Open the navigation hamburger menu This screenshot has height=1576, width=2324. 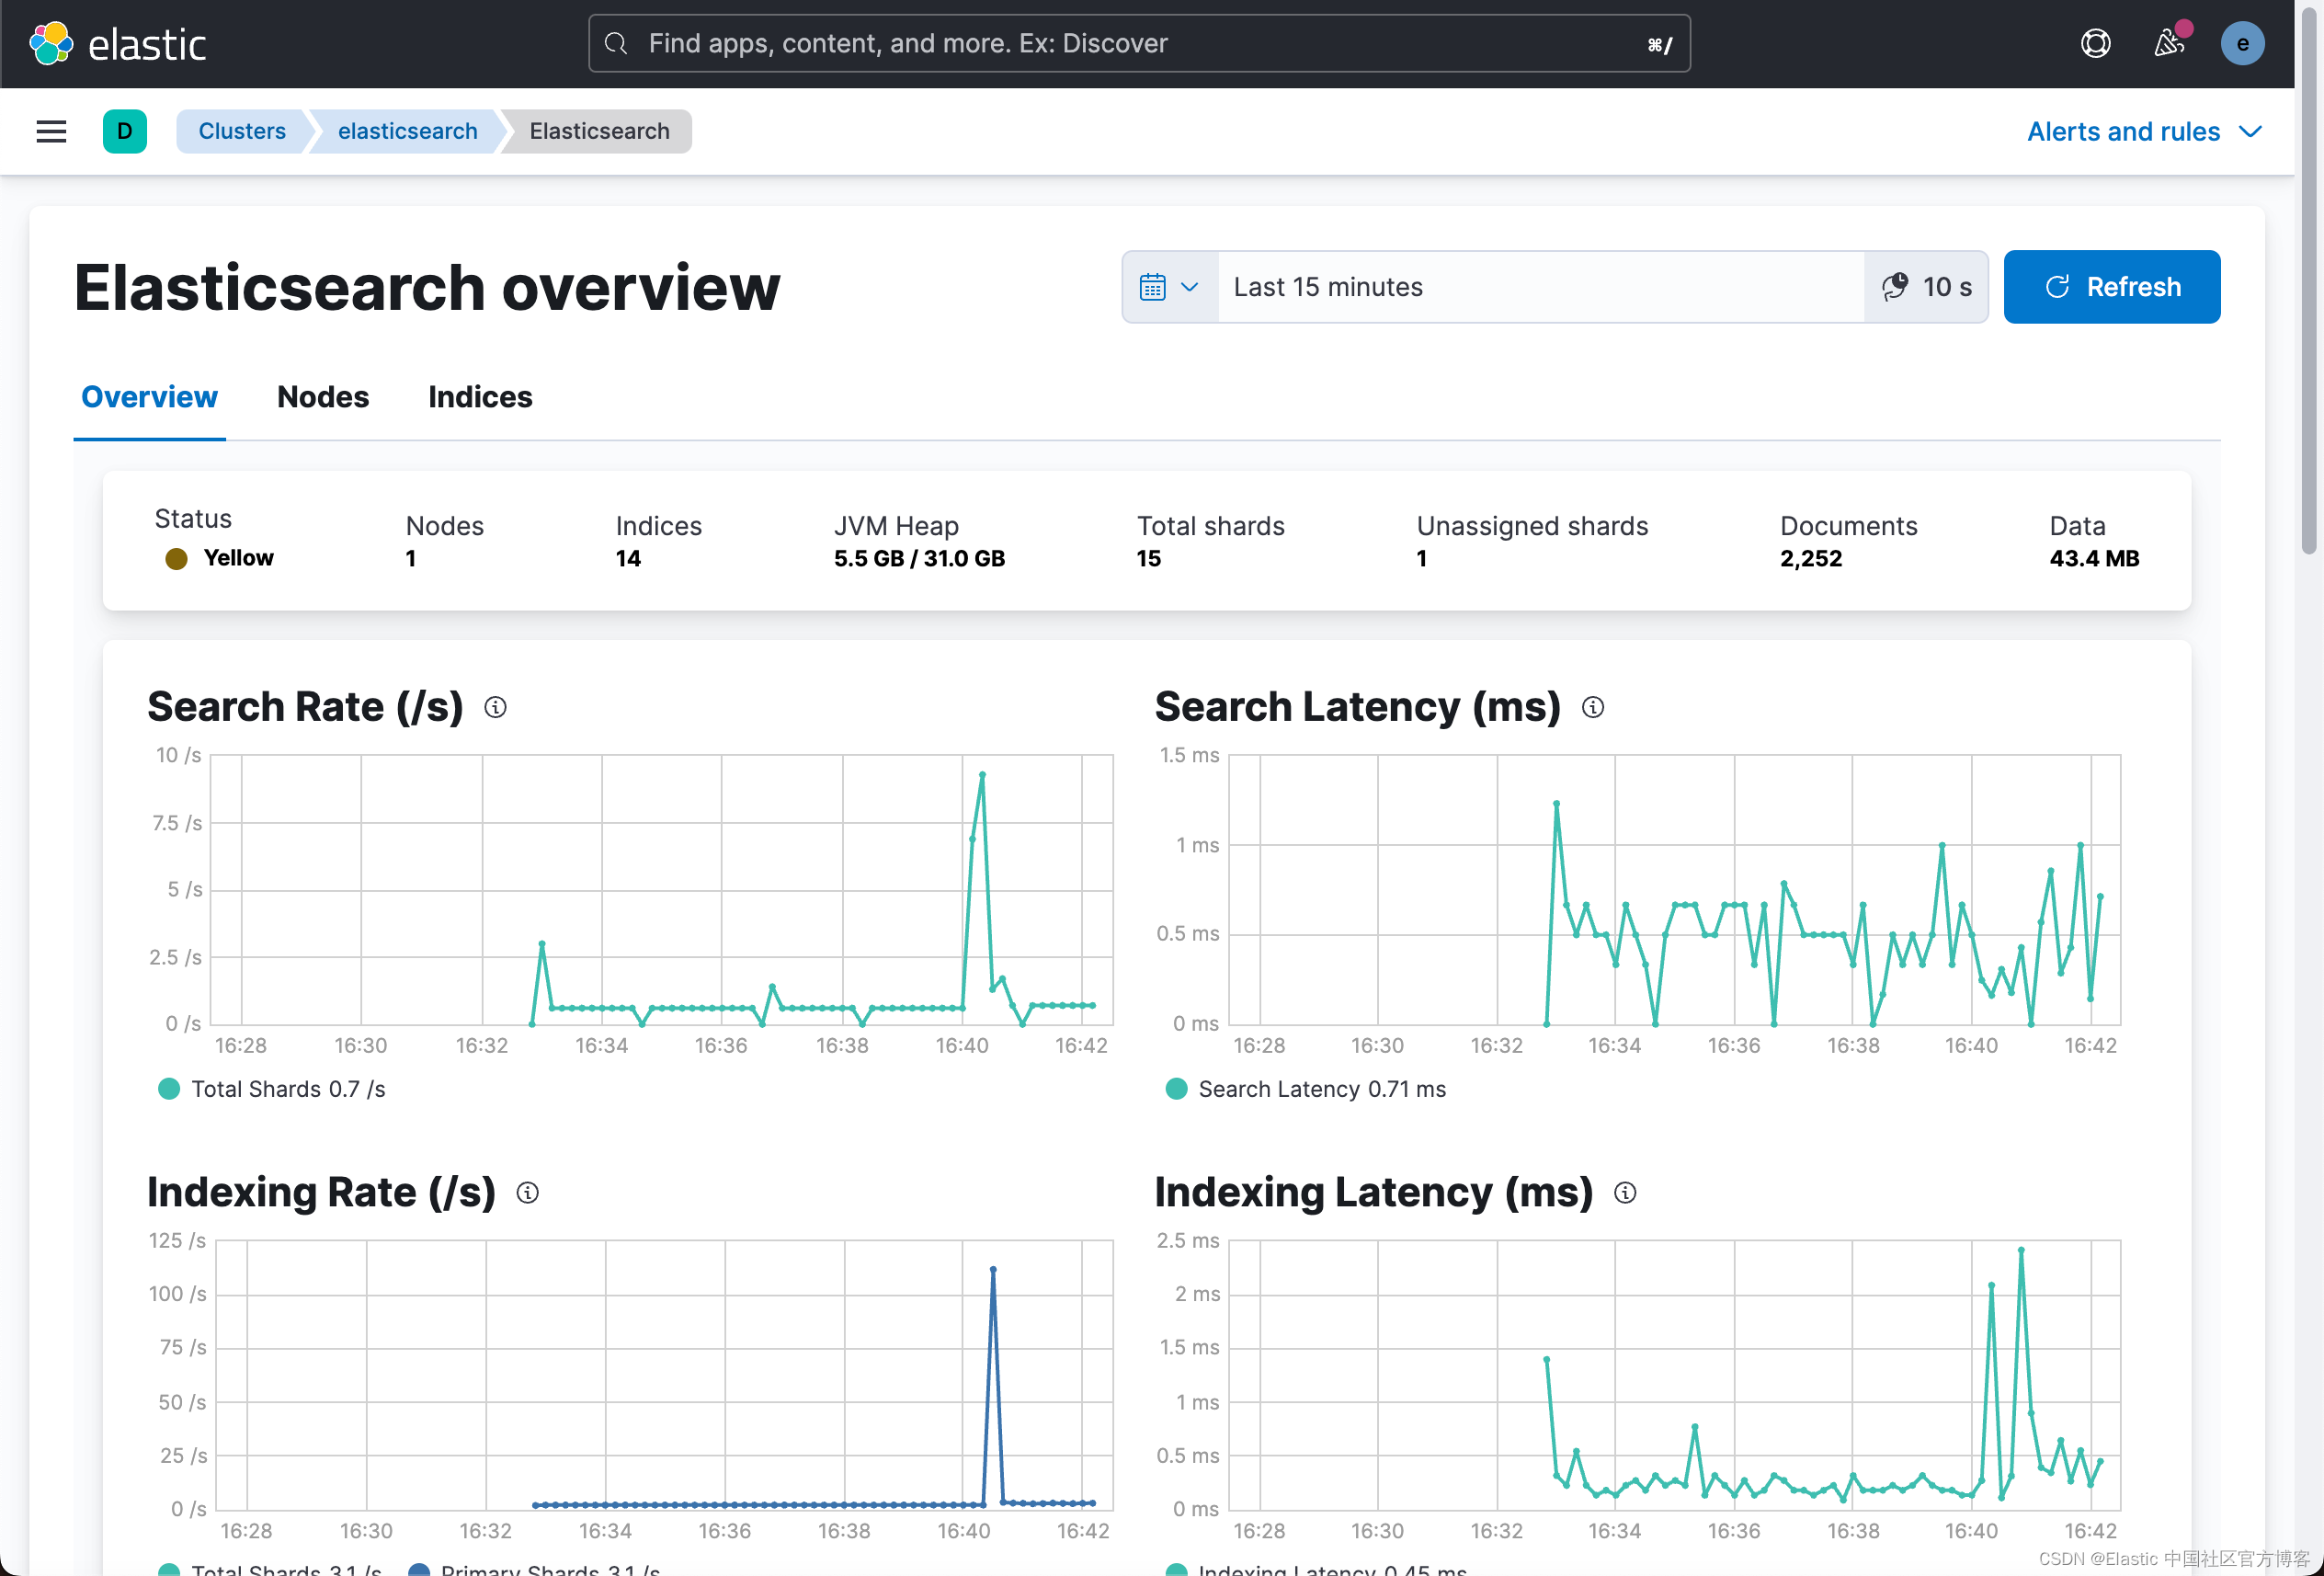coord(51,131)
